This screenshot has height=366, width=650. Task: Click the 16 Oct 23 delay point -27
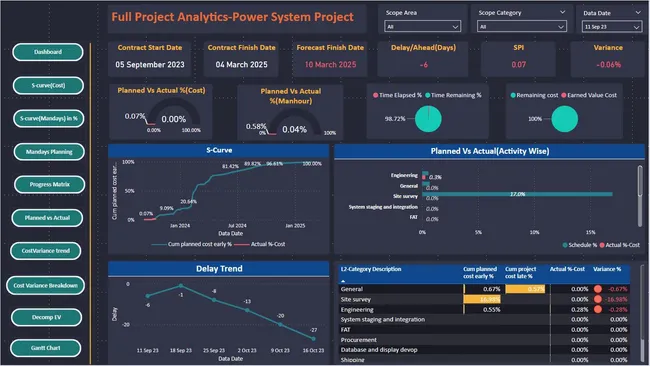pos(313,339)
